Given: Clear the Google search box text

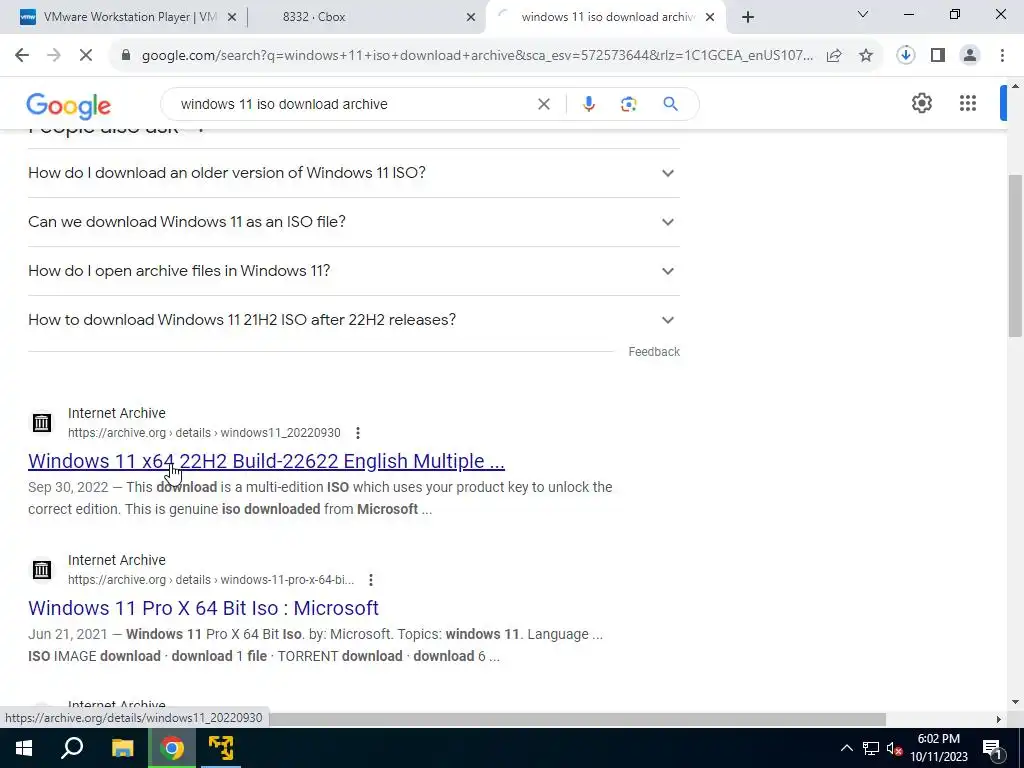Looking at the screenshot, I should pos(543,104).
